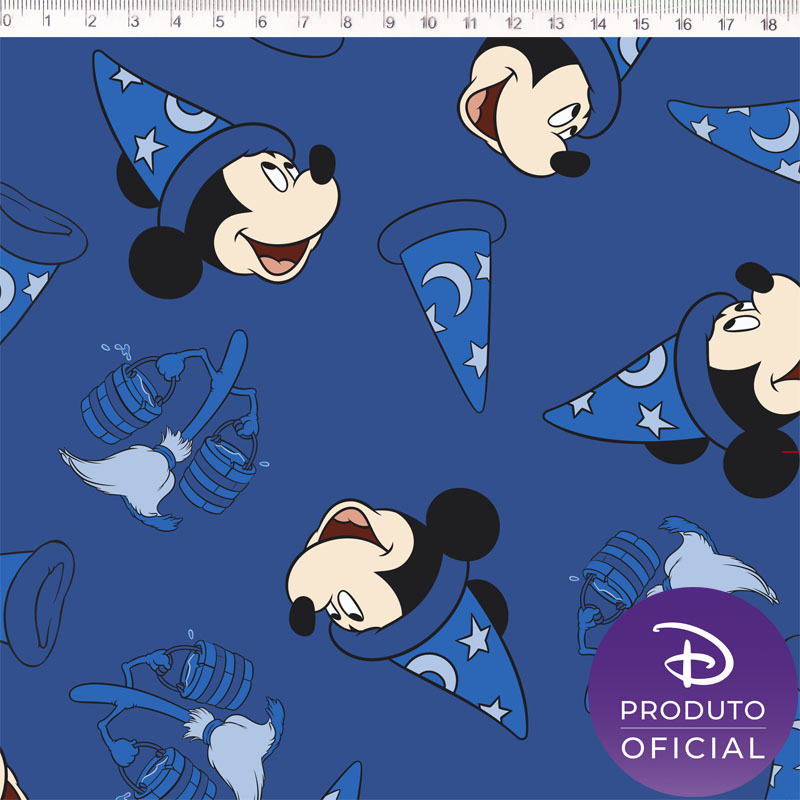Click the Disney D logo in badge
800x800 pixels.
692,654
